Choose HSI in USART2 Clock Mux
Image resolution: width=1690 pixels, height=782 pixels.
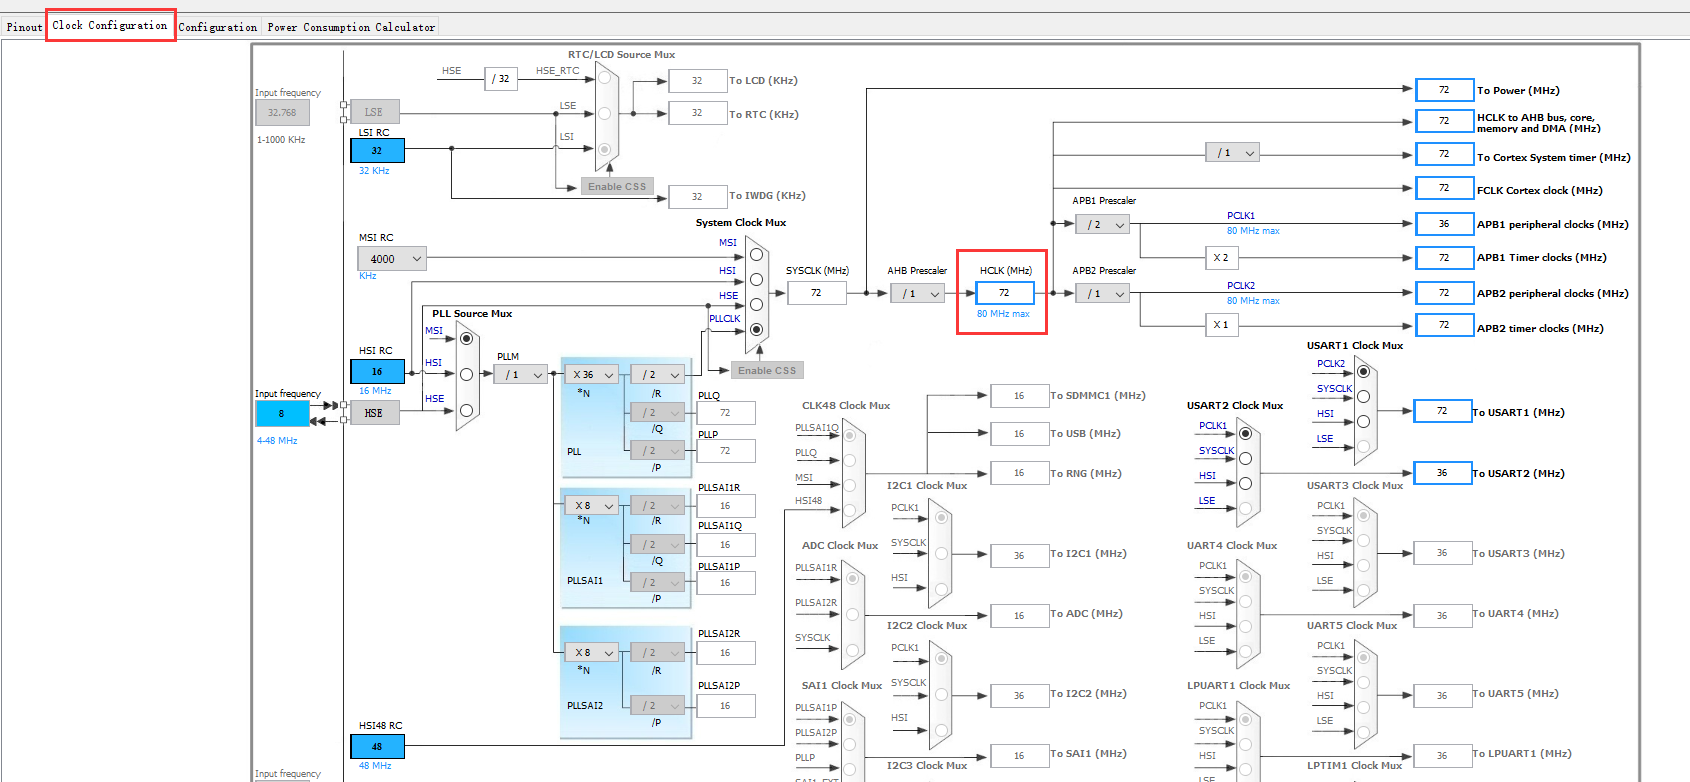tap(1245, 484)
